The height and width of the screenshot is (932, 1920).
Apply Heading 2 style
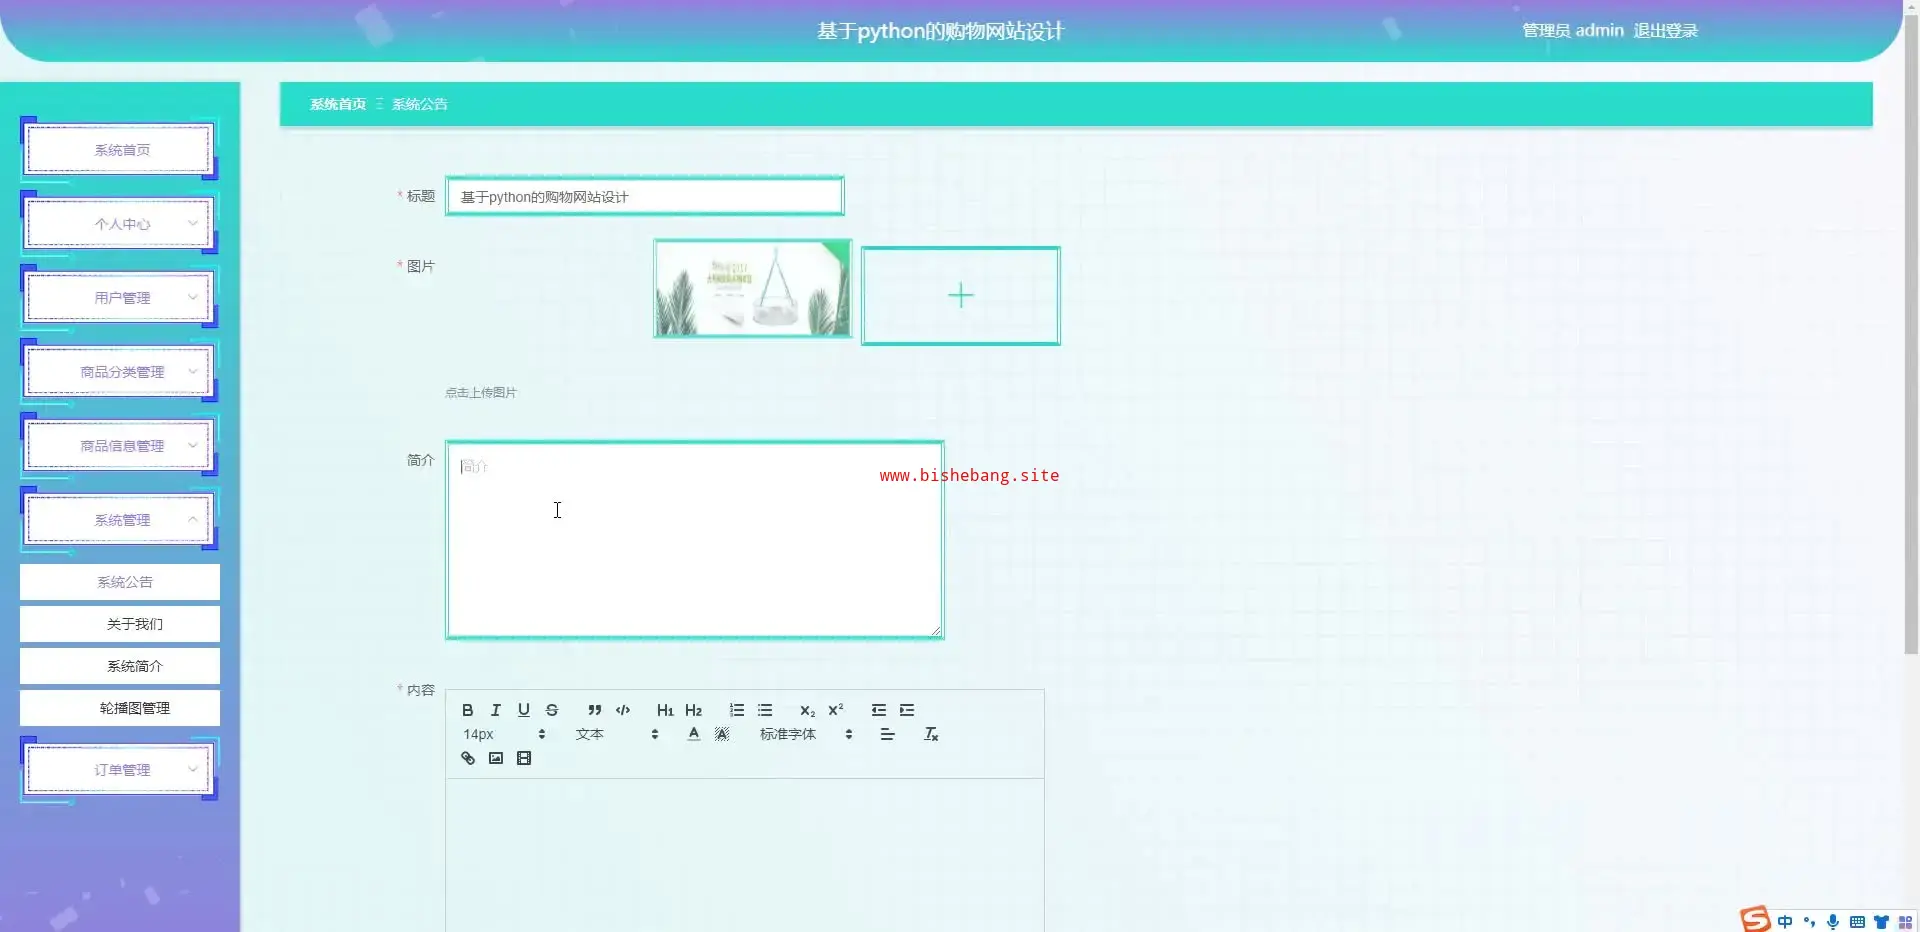click(x=693, y=710)
